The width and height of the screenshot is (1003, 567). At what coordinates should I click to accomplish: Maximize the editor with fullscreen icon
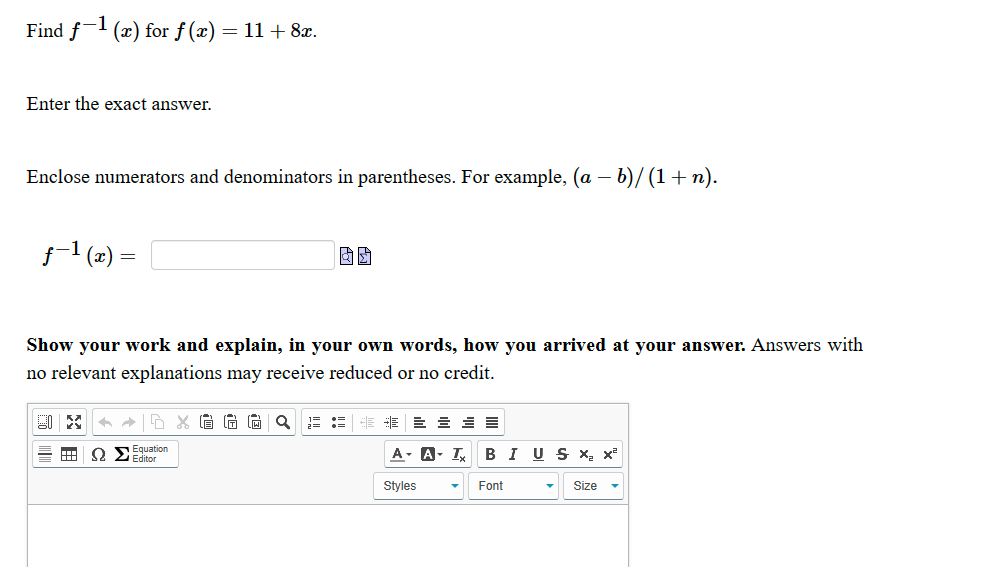[74, 422]
